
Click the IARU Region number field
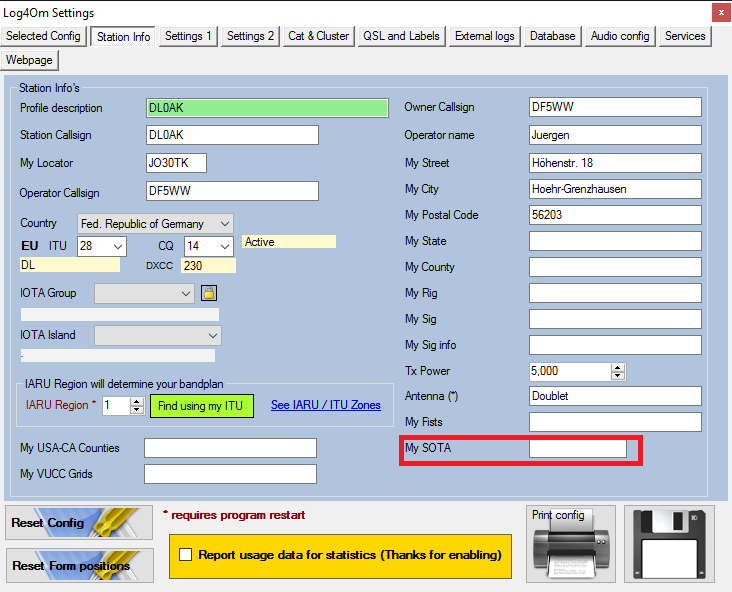pyautogui.click(x=116, y=406)
